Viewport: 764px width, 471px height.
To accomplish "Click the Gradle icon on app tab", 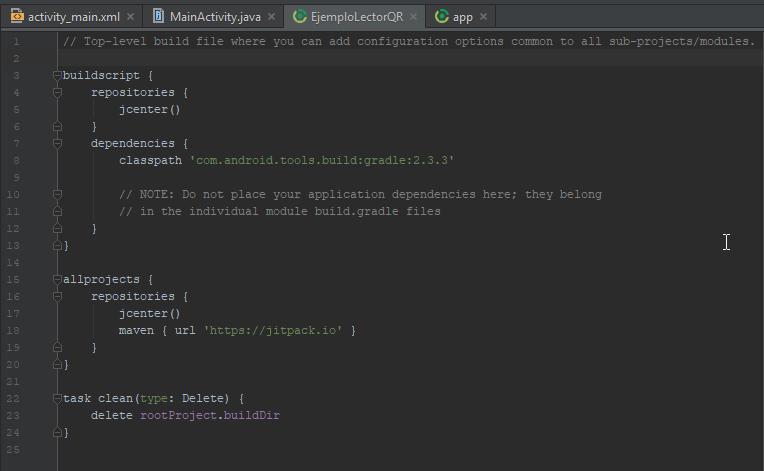I will point(441,17).
